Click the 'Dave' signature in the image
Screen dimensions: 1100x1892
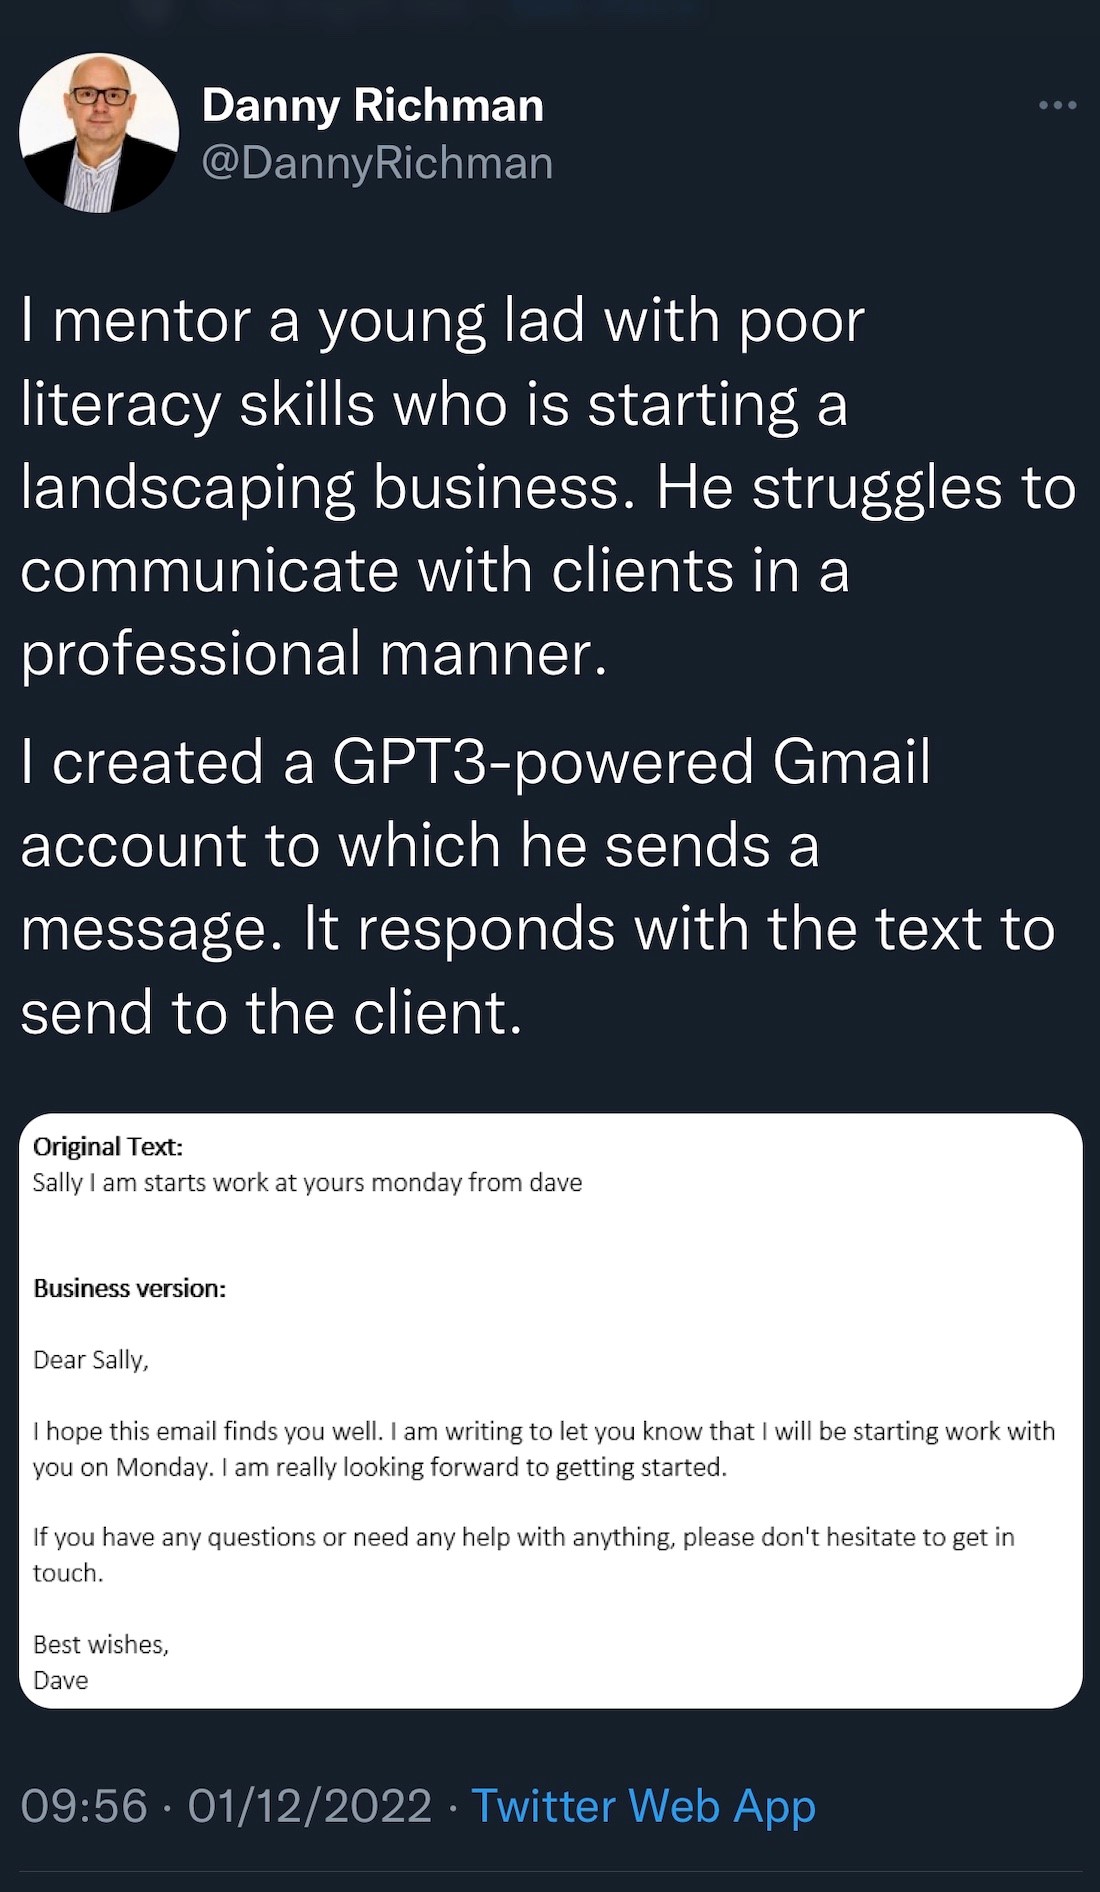coord(61,1681)
